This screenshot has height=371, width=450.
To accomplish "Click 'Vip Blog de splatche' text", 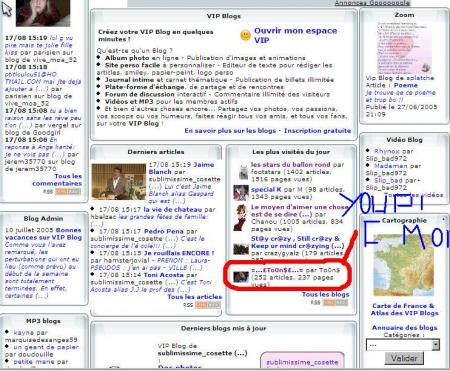I will pyautogui.click(x=400, y=78).
